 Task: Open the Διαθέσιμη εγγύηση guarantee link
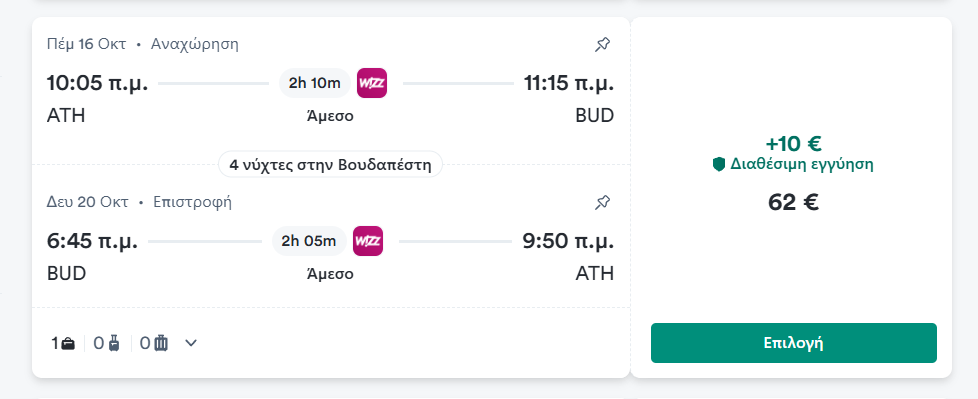(801, 165)
